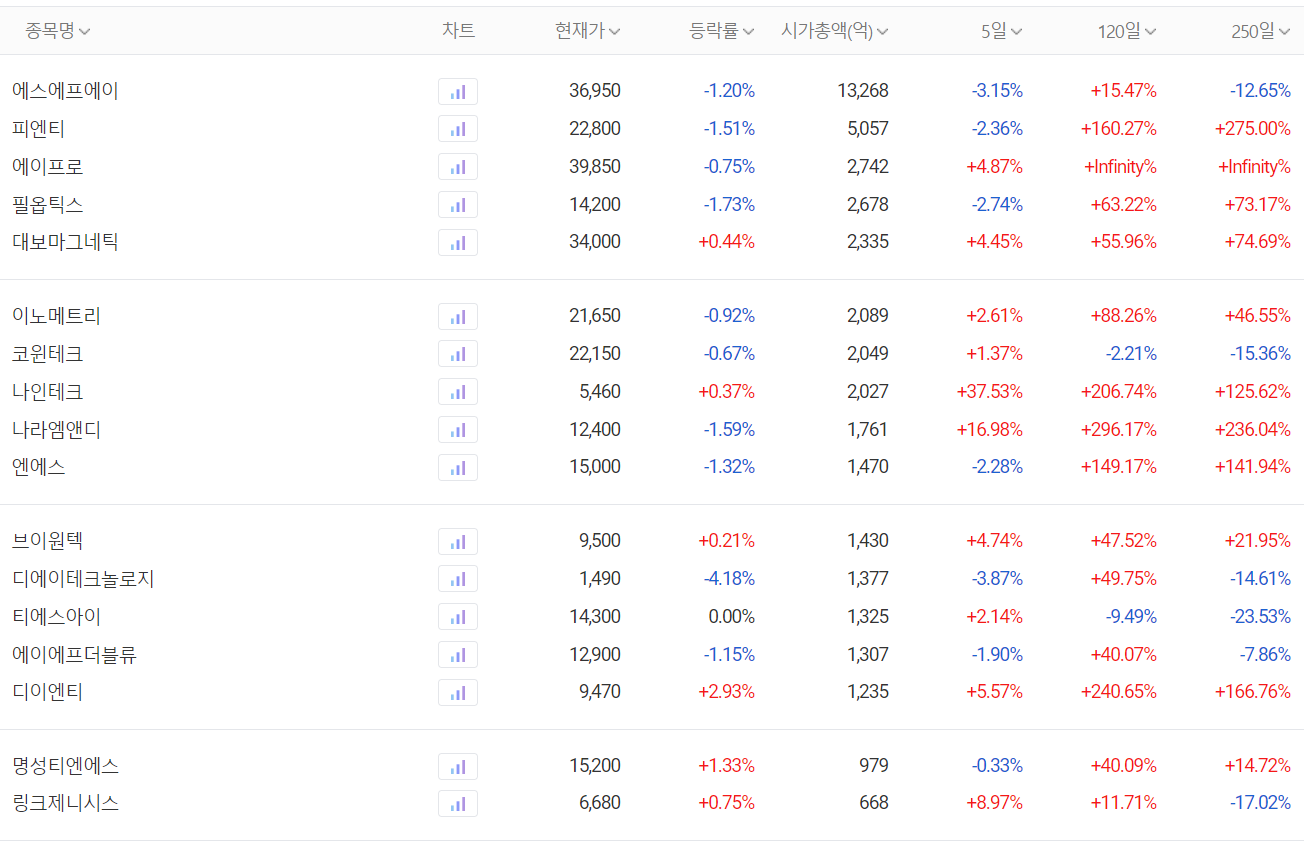Image resolution: width=1304 pixels, height=848 pixels.
Task: Sort by 종목명 column header
Action: tap(58, 31)
